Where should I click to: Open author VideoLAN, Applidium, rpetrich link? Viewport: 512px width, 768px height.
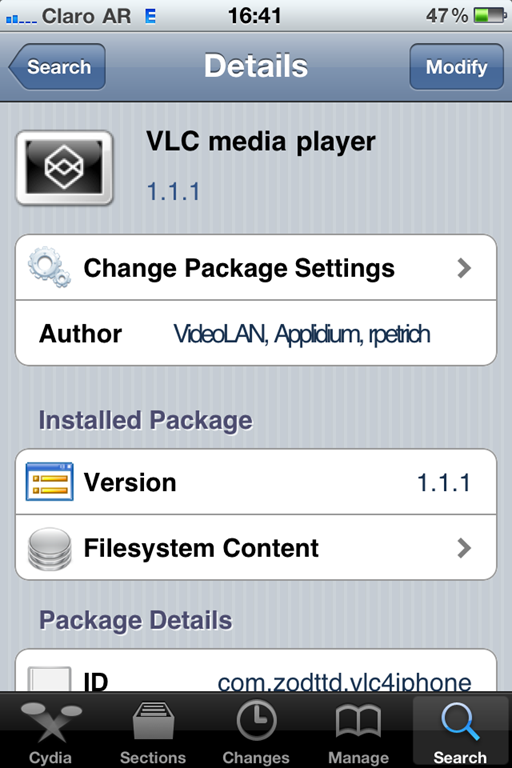[x=302, y=334]
